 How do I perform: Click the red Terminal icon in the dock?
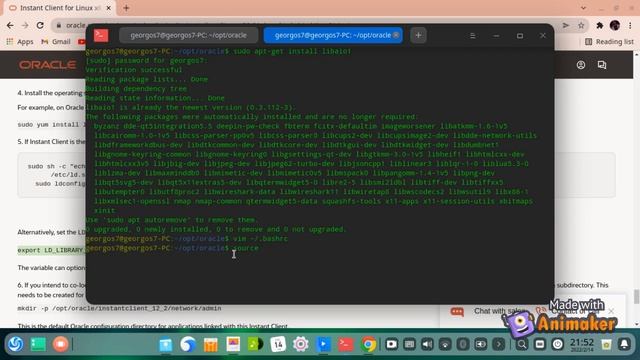tap(346, 344)
